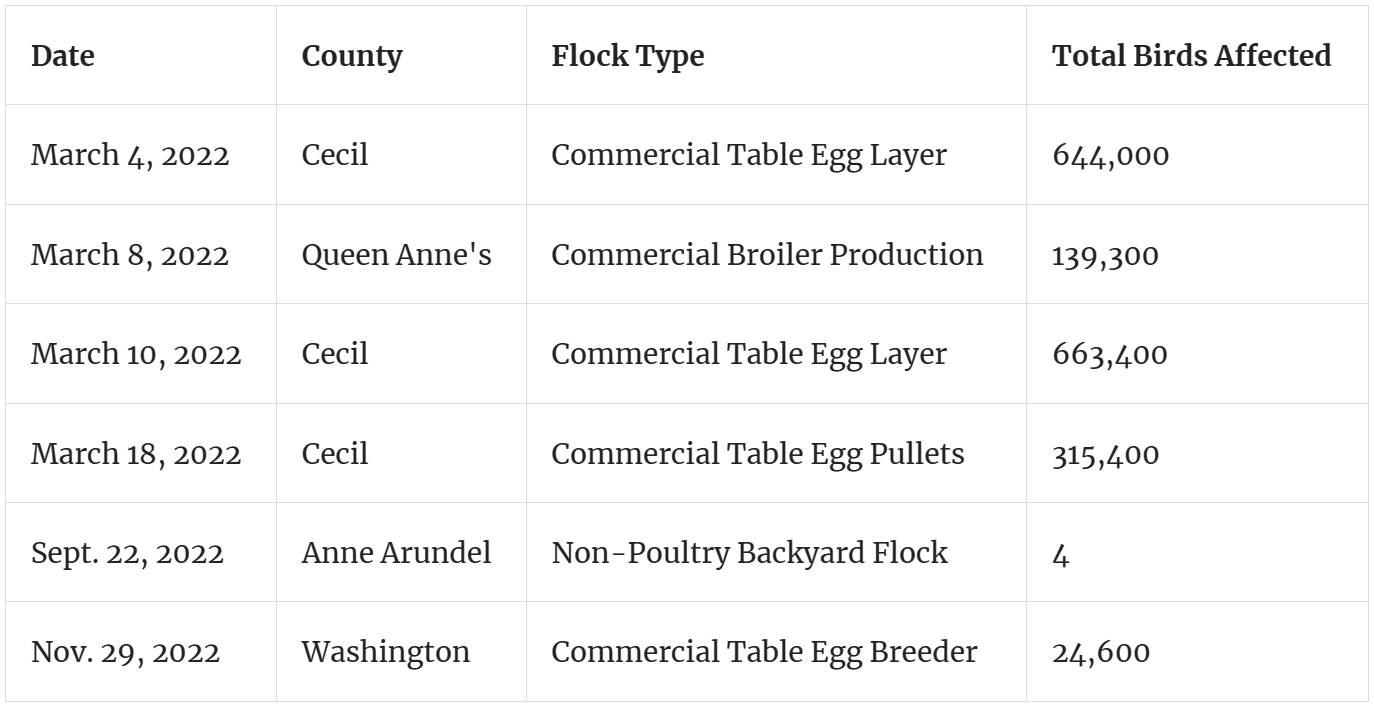
Task: Click the 315,400 birds affected value
Action: (1106, 454)
